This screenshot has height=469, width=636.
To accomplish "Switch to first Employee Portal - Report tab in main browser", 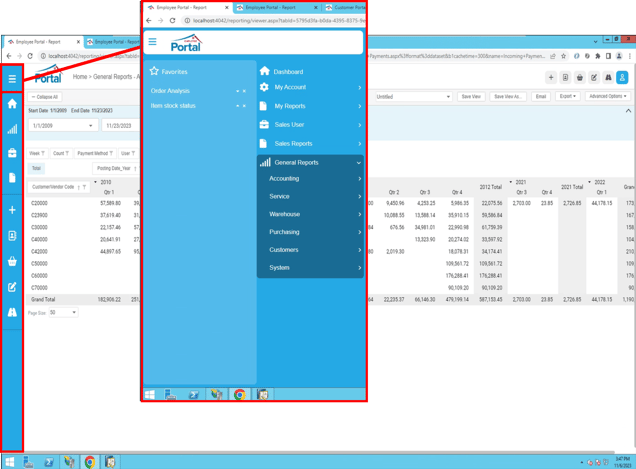I will (x=43, y=42).
